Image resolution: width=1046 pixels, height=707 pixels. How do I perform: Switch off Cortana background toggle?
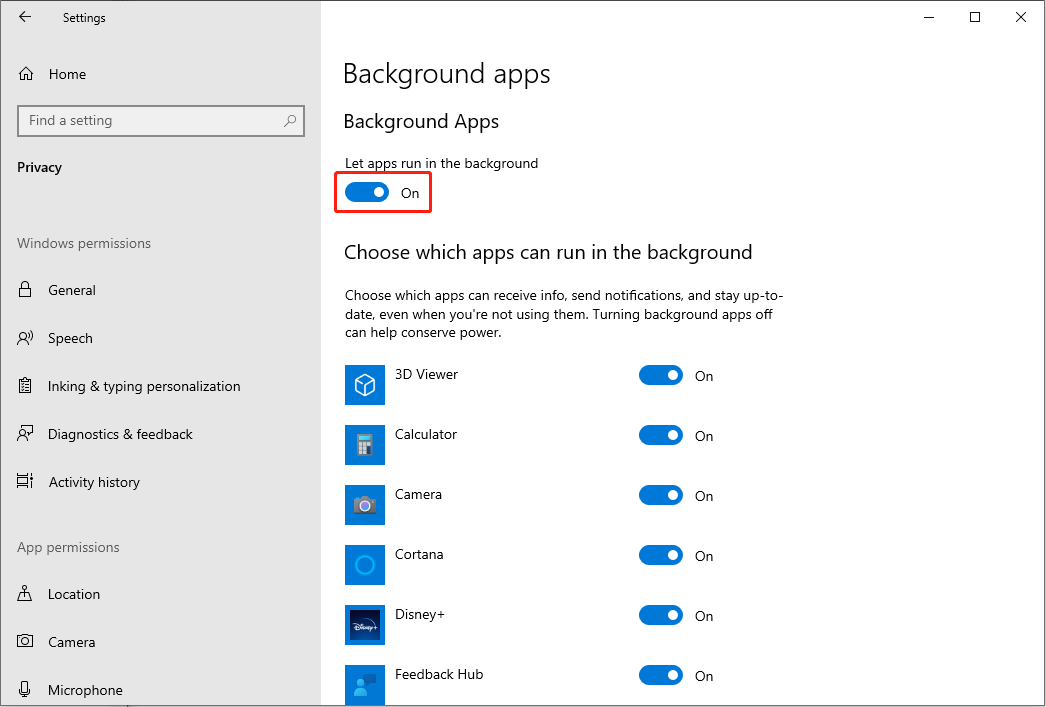click(661, 556)
